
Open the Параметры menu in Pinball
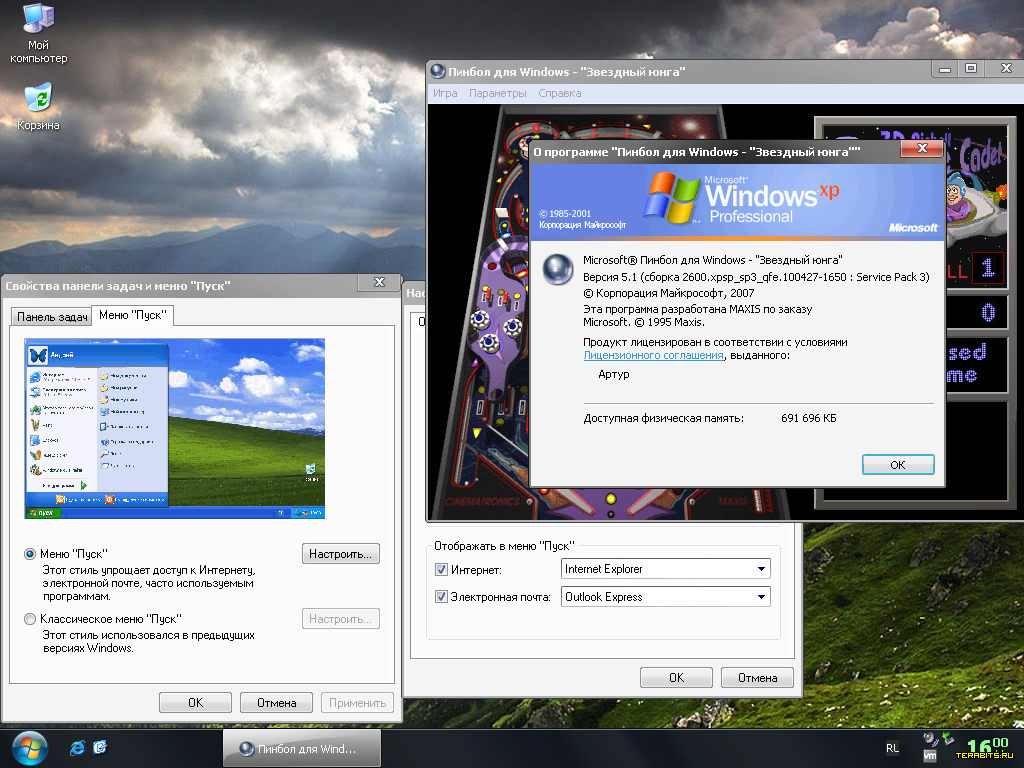[497, 93]
